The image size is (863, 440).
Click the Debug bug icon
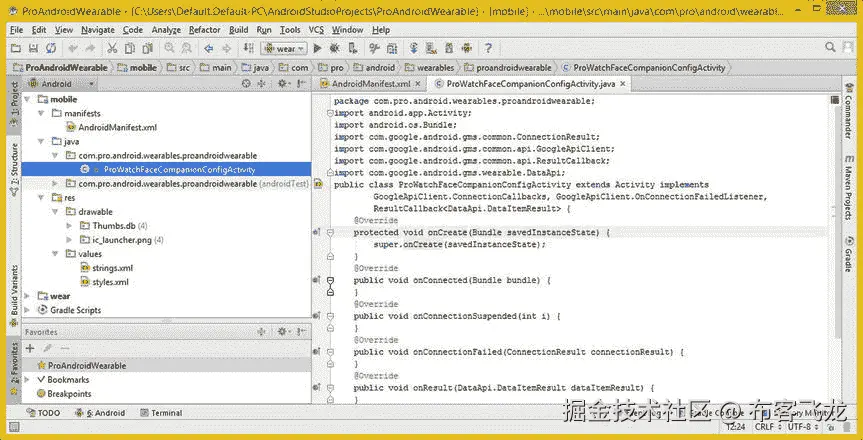(x=334, y=48)
